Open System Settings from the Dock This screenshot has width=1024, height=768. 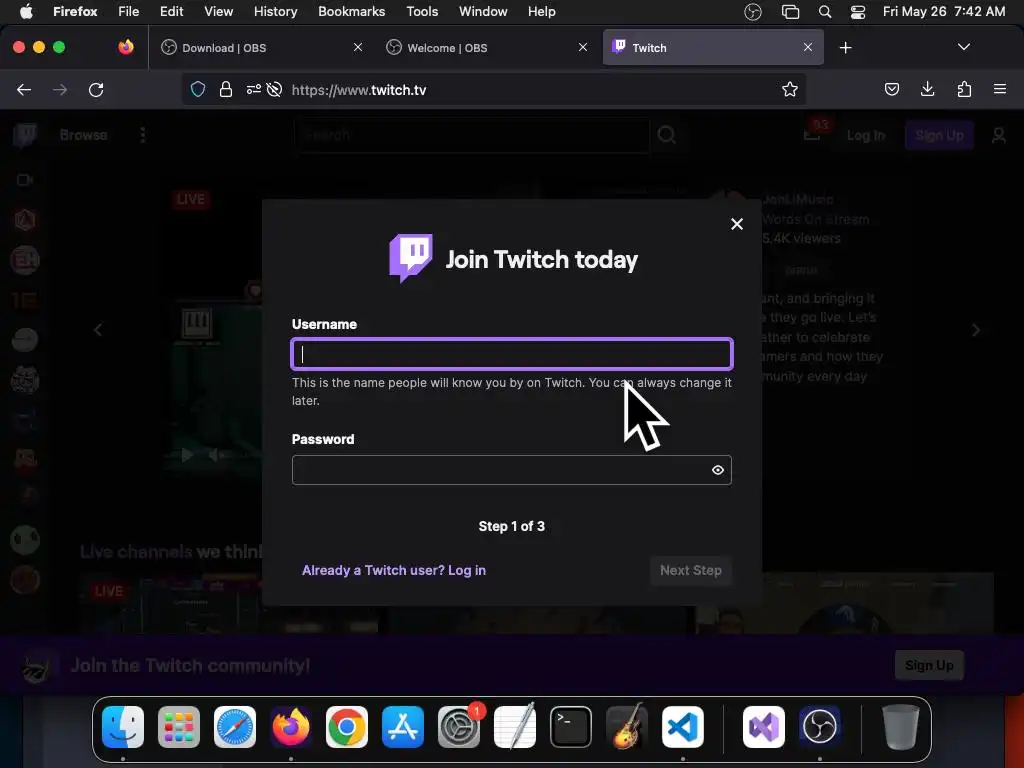click(458, 727)
